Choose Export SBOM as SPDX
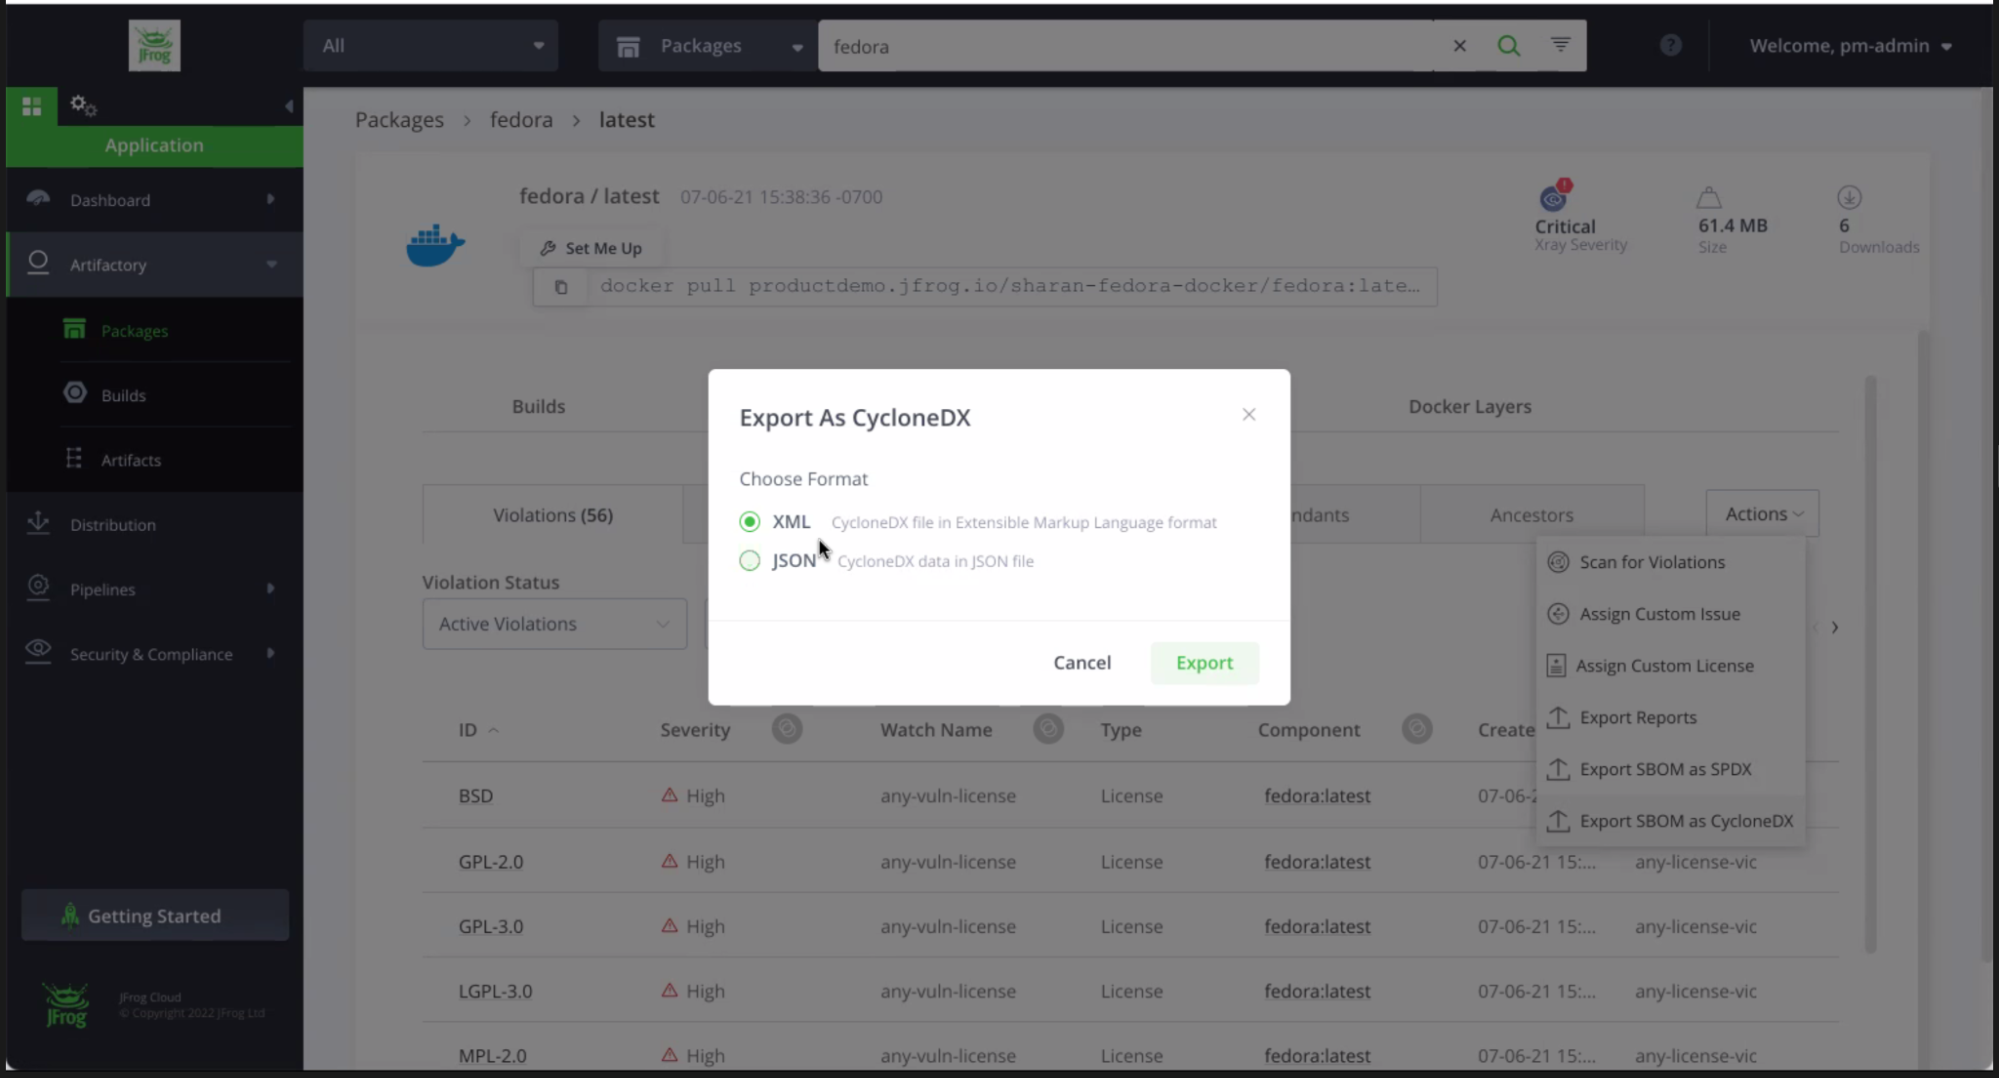Image resolution: width=1999 pixels, height=1078 pixels. [x=1665, y=769]
